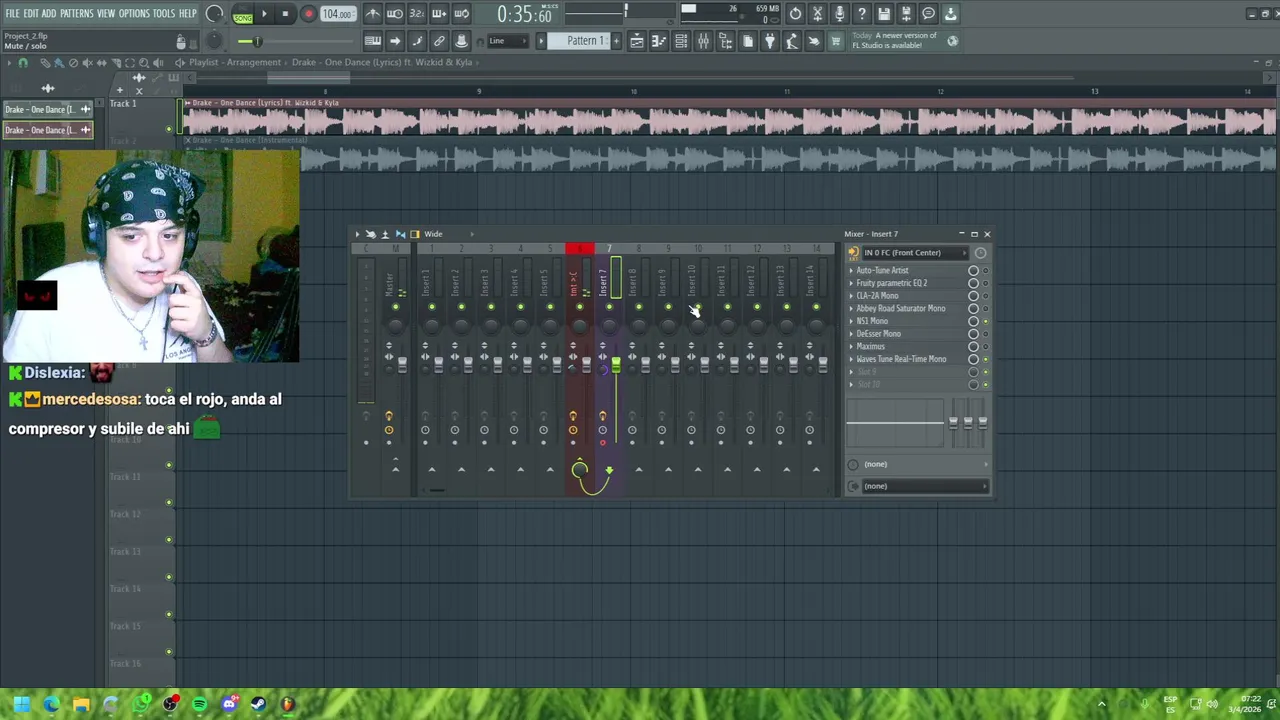Open the PATTERNS menu
This screenshot has width=1280, height=720.
76,14
